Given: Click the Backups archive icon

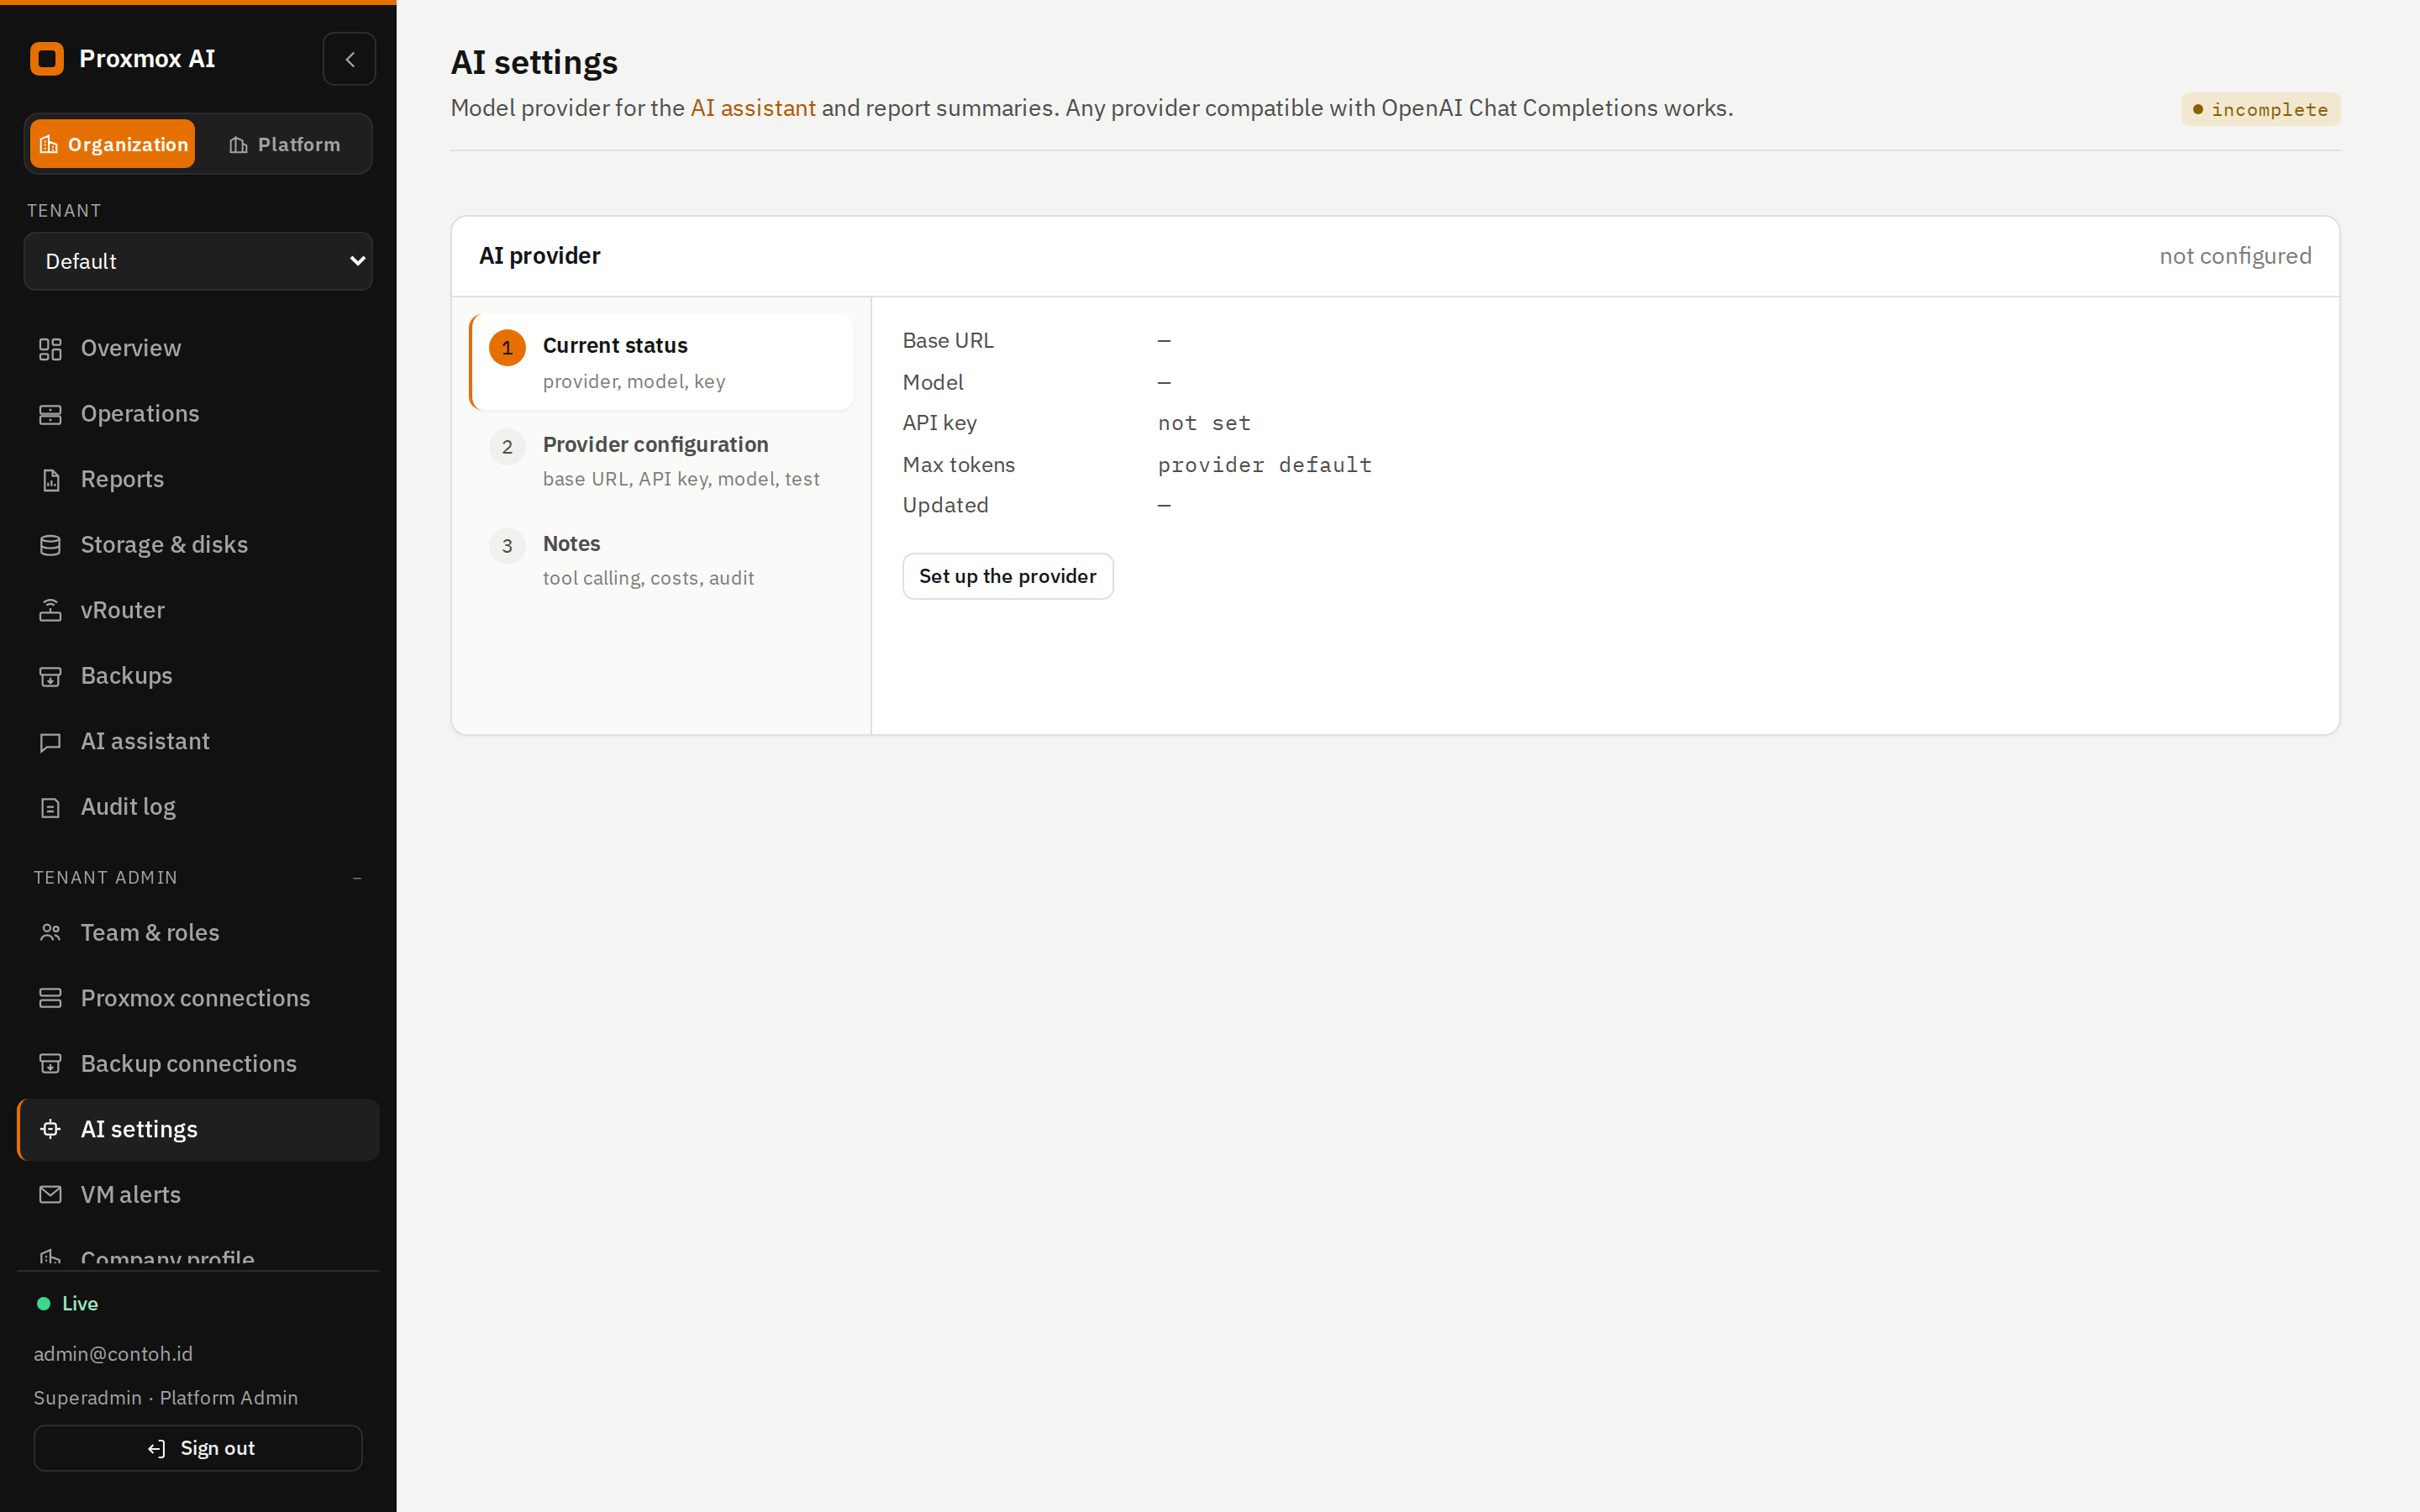Looking at the screenshot, I should click(50, 676).
